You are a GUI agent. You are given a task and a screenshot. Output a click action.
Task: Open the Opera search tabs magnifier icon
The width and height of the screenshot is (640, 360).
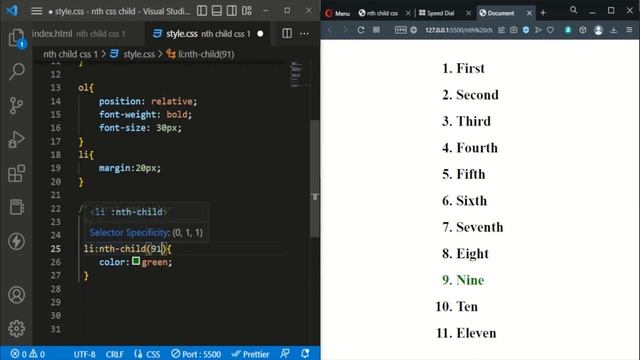click(573, 10)
